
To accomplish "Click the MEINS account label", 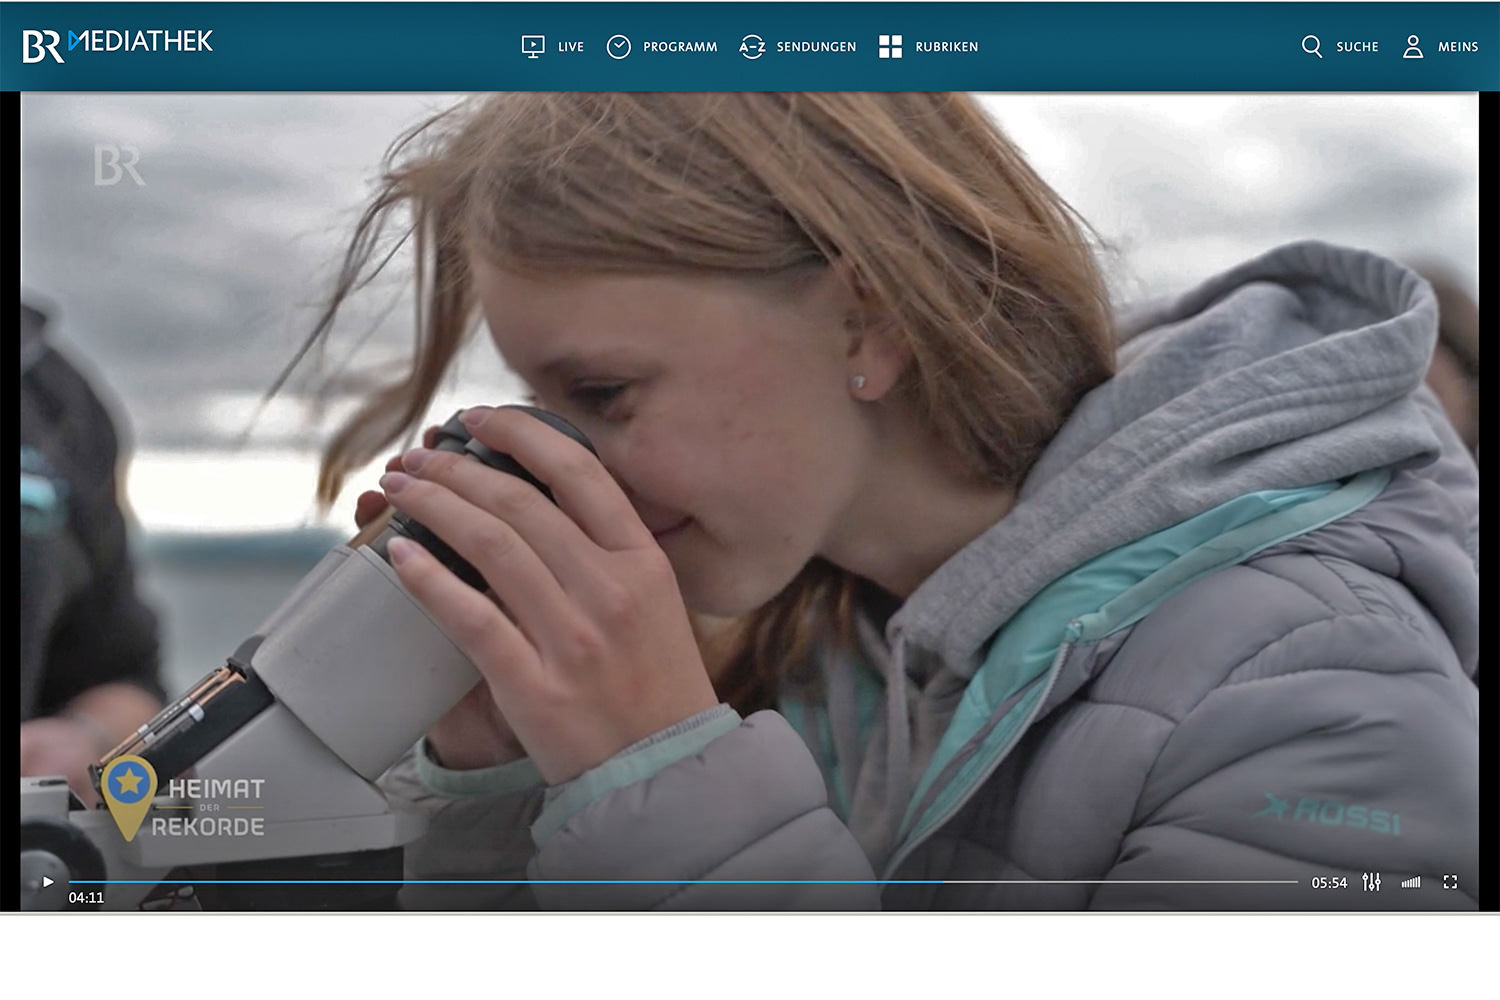I will pos(1458,47).
